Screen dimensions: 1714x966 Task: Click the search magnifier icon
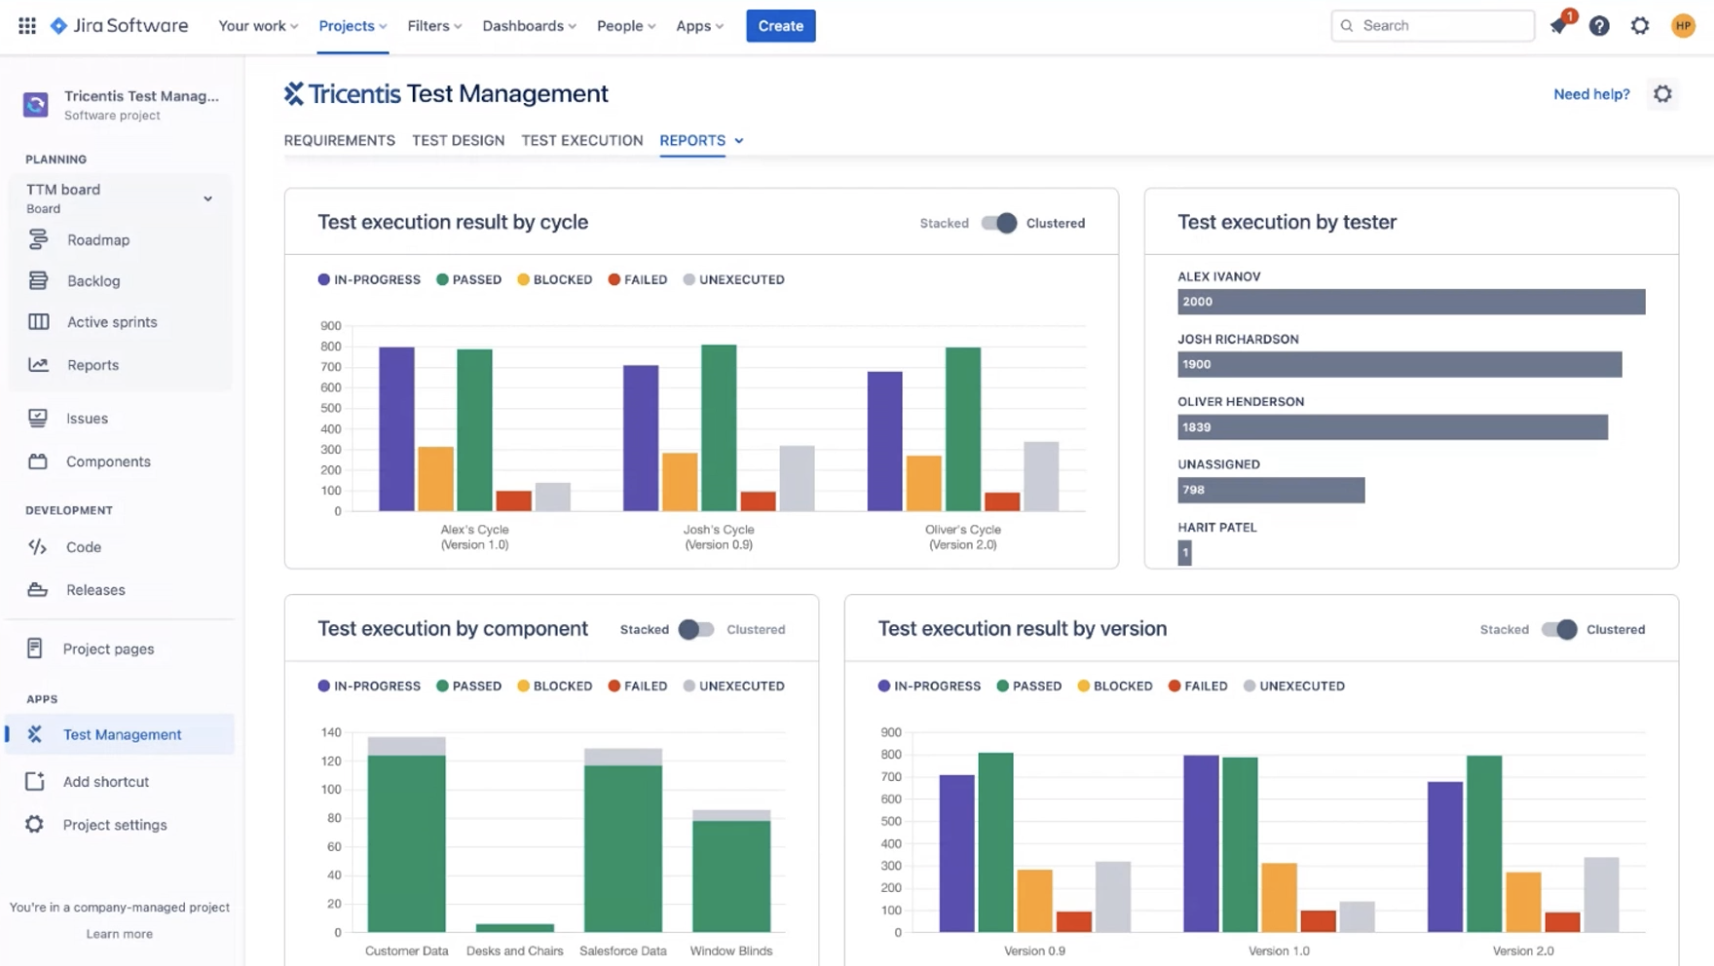click(x=1347, y=26)
